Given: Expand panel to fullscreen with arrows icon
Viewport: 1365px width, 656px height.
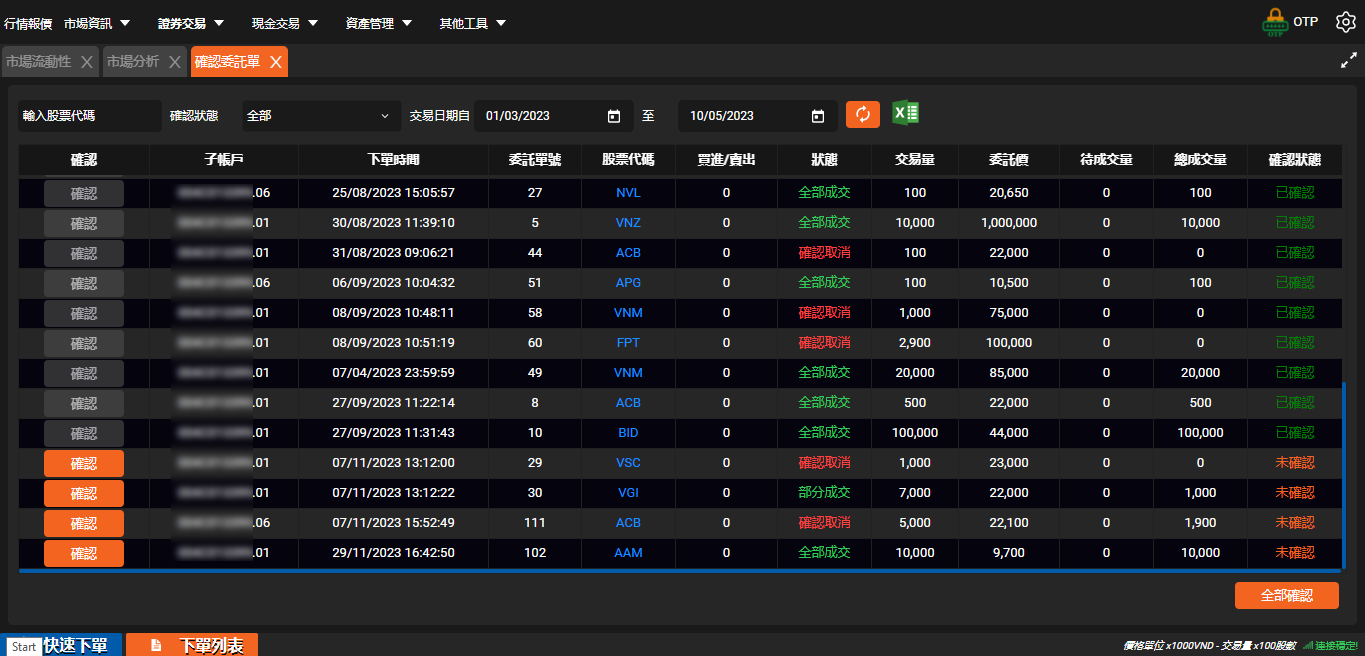Looking at the screenshot, I should coord(1347,61).
